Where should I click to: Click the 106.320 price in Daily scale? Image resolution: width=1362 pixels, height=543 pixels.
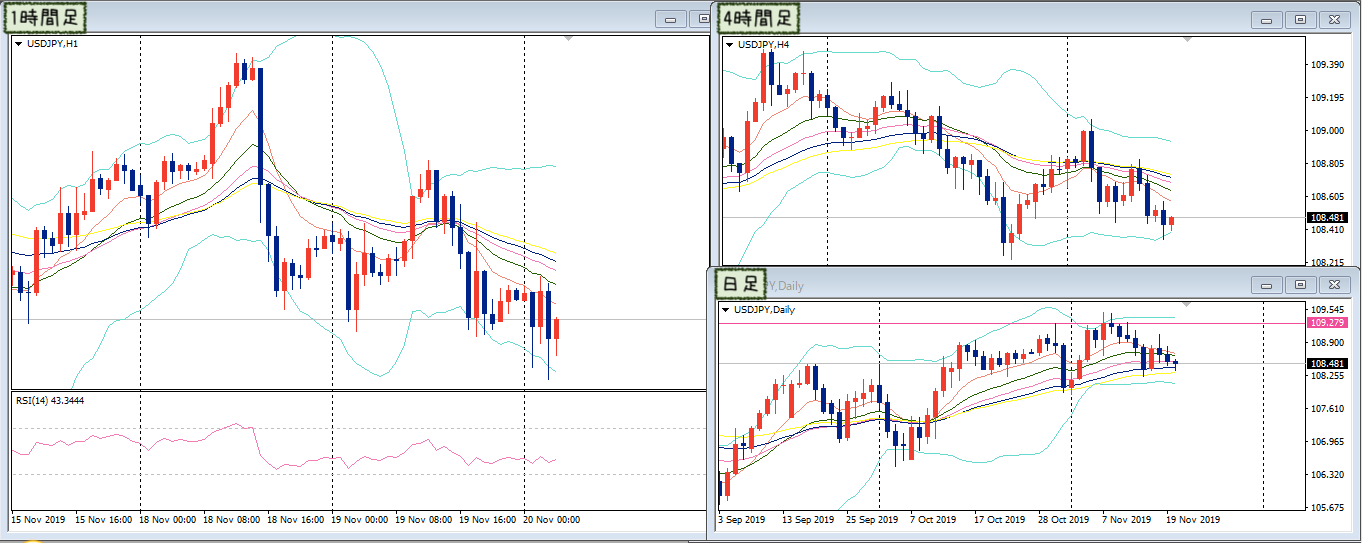click(1326, 474)
